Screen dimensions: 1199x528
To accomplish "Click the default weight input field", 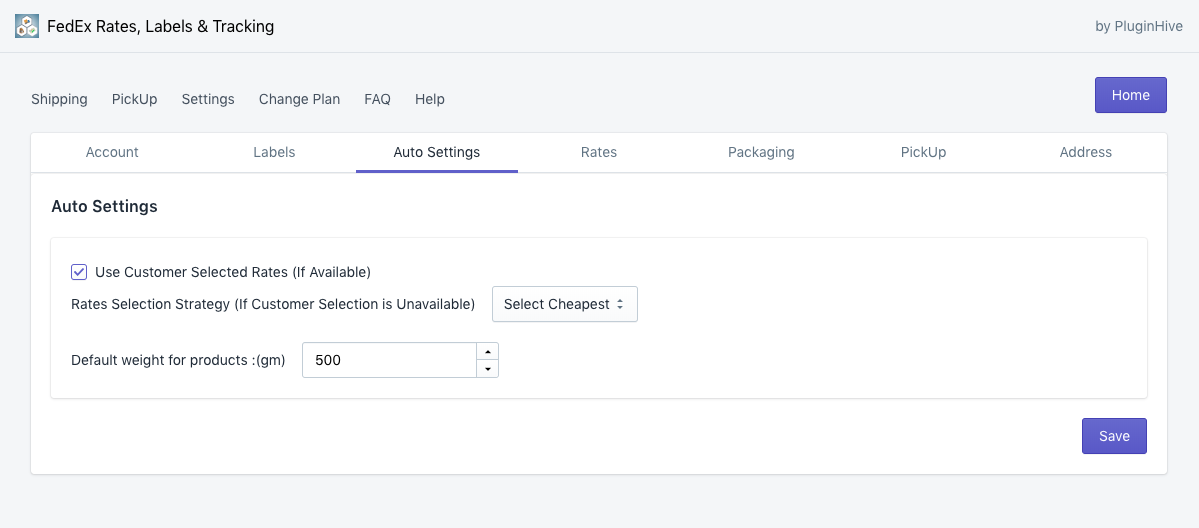I will pos(389,360).
